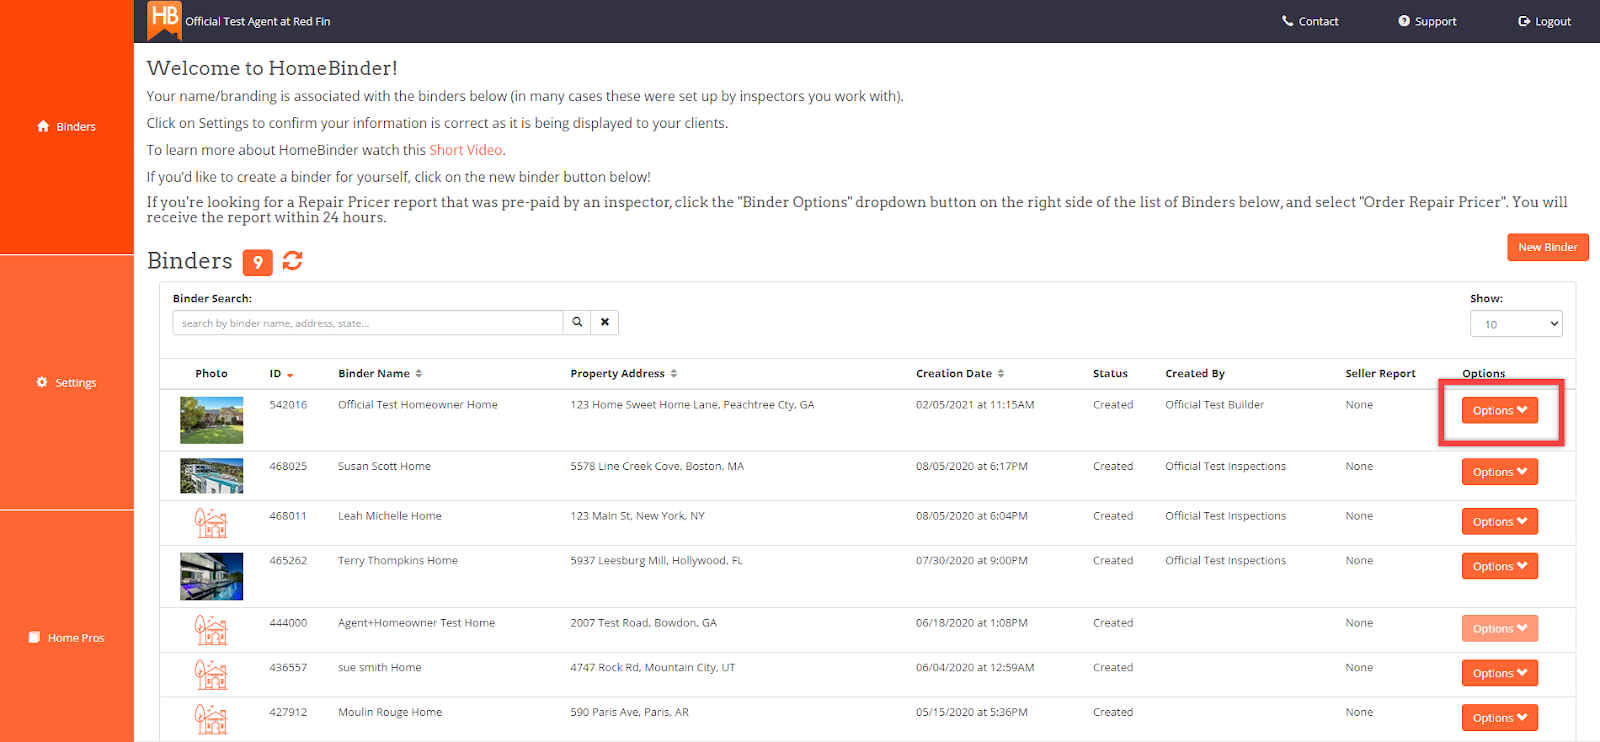The width and height of the screenshot is (1600, 742).
Task: Create a binder with New Binder
Action: coord(1547,247)
